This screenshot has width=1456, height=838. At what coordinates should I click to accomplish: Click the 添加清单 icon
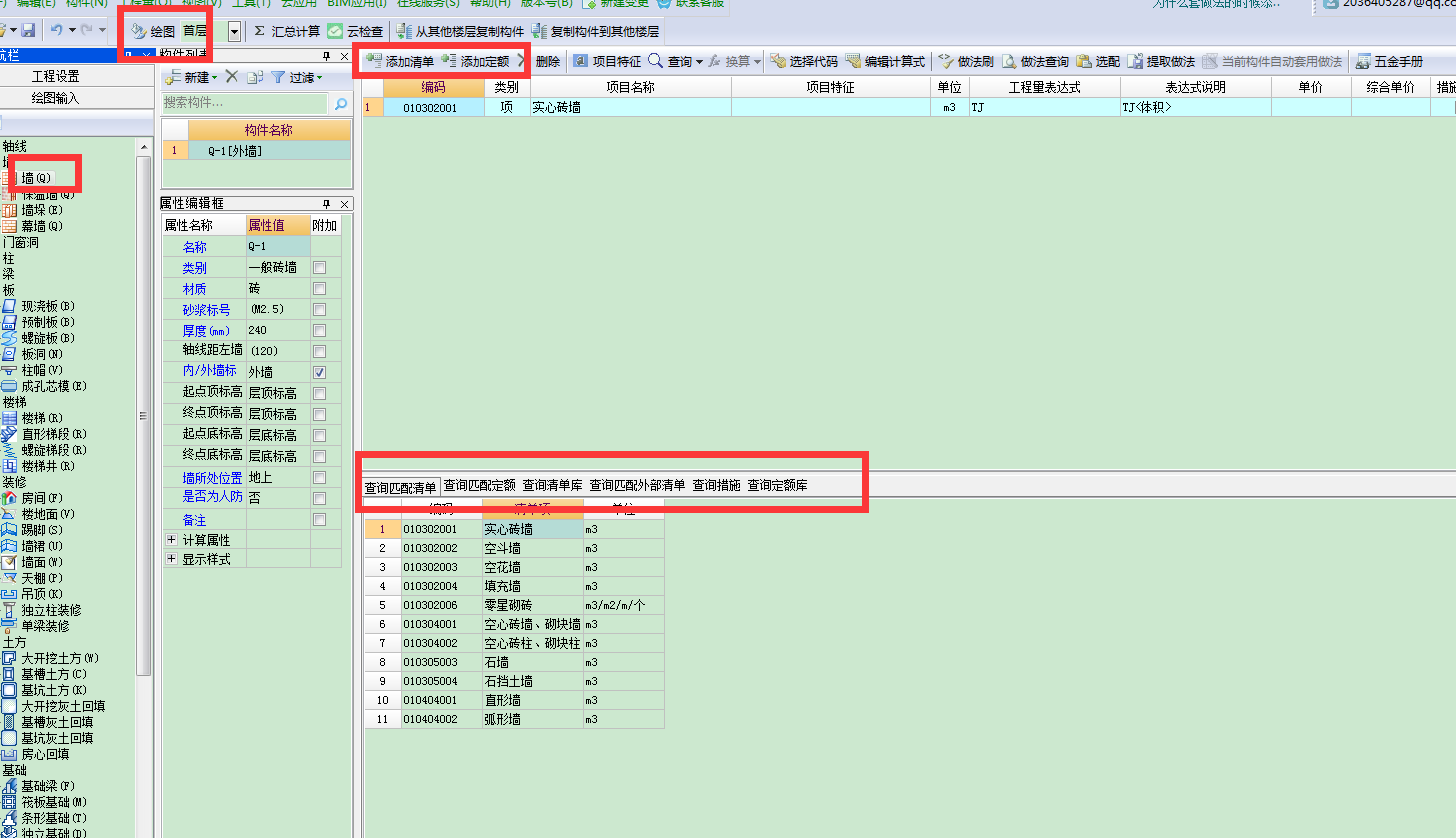tap(375, 61)
